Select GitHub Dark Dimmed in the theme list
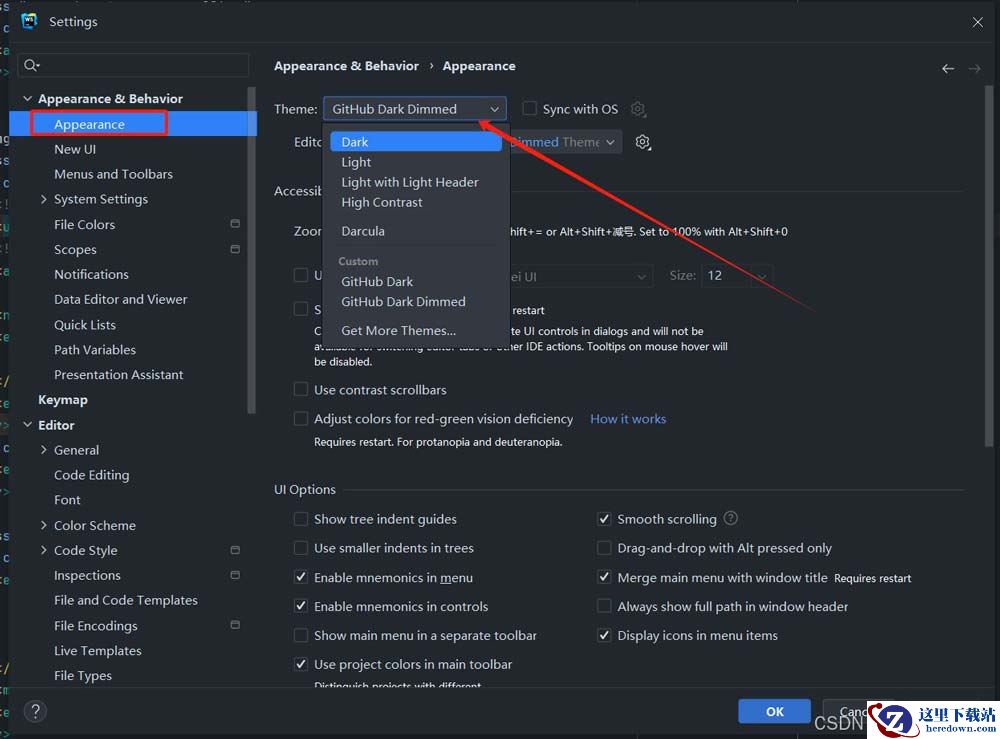The image size is (1000, 739). (416, 302)
